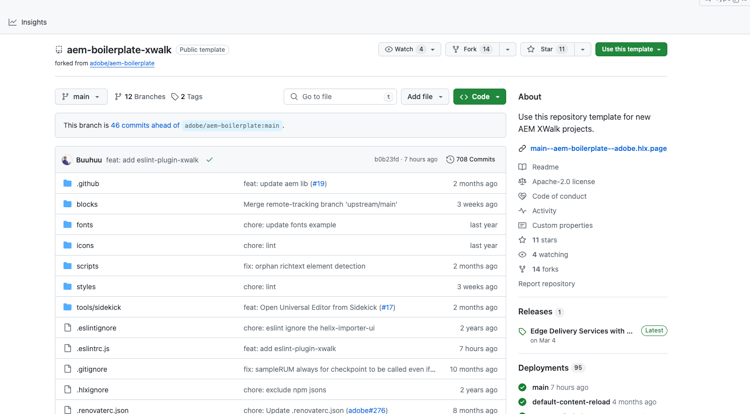Click the release tag icon

522,331
